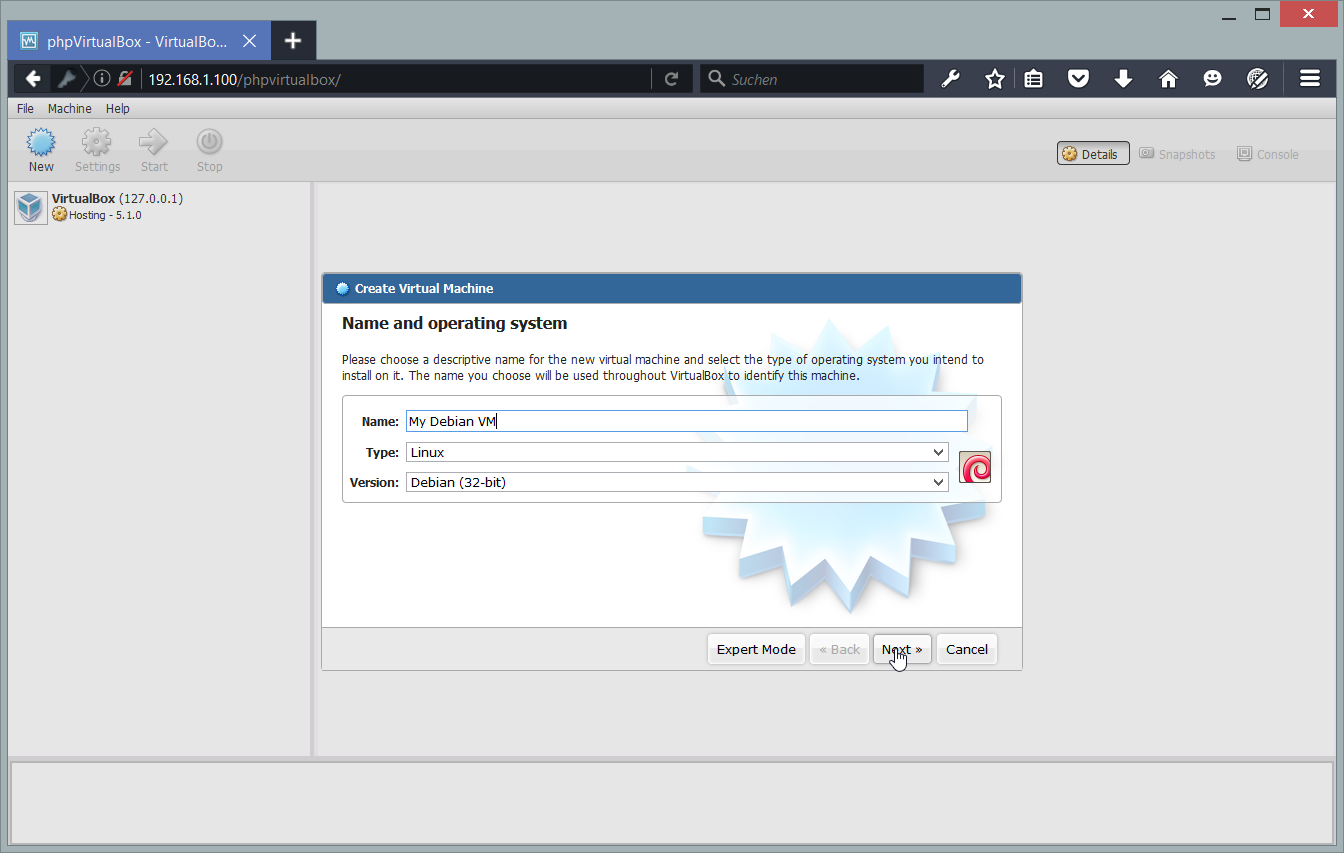The image size is (1344, 853).
Task: Click the striped globe toolbar icon
Action: 1258,79
